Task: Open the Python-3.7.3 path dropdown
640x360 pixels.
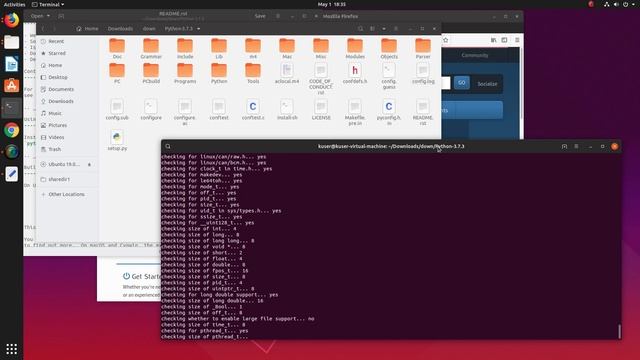Action: pyautogui.click(x=198, y=29)
